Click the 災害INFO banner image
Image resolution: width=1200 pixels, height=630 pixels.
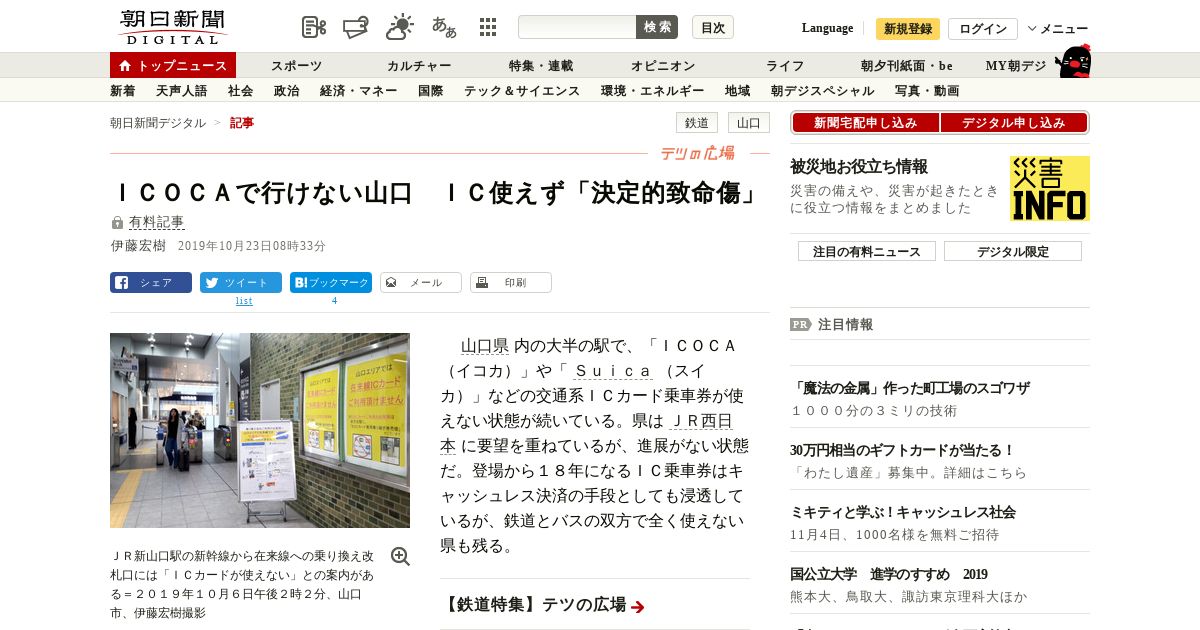coord(1050,188)
